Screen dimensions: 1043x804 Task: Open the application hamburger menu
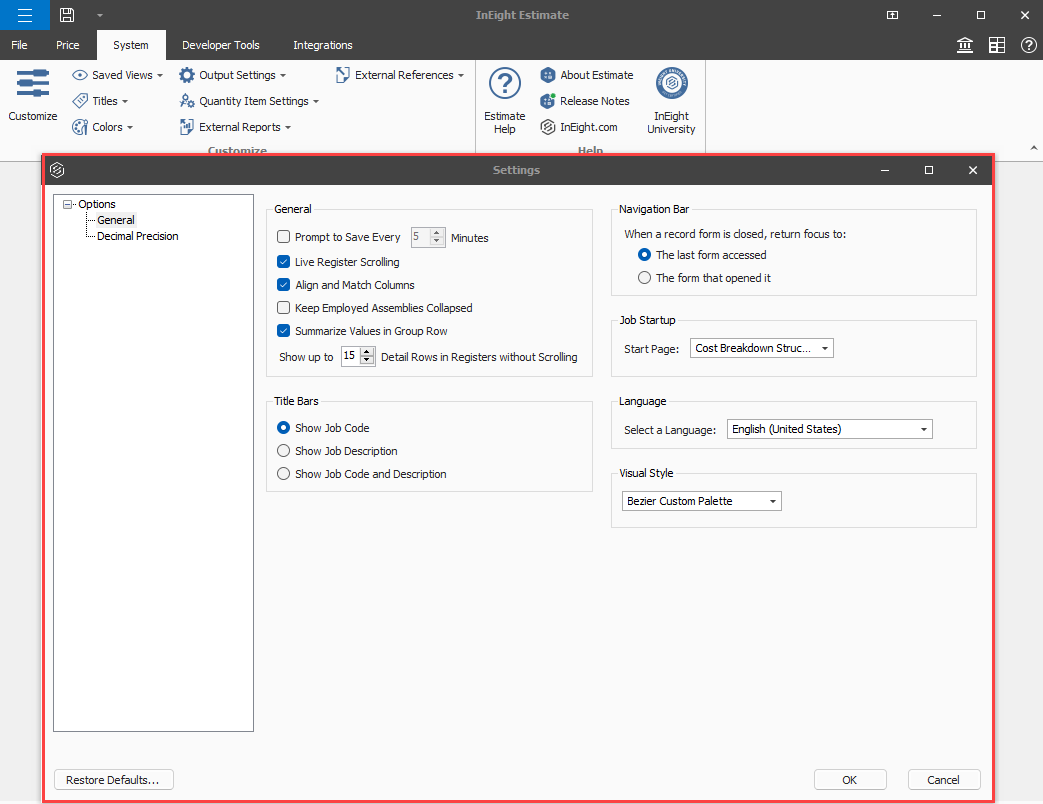click(x=25, y=15)
